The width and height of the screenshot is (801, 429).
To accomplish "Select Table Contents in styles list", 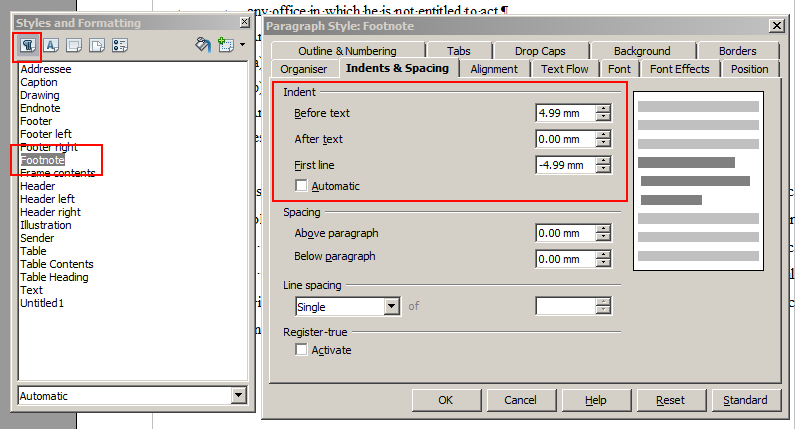I will 57,264.
